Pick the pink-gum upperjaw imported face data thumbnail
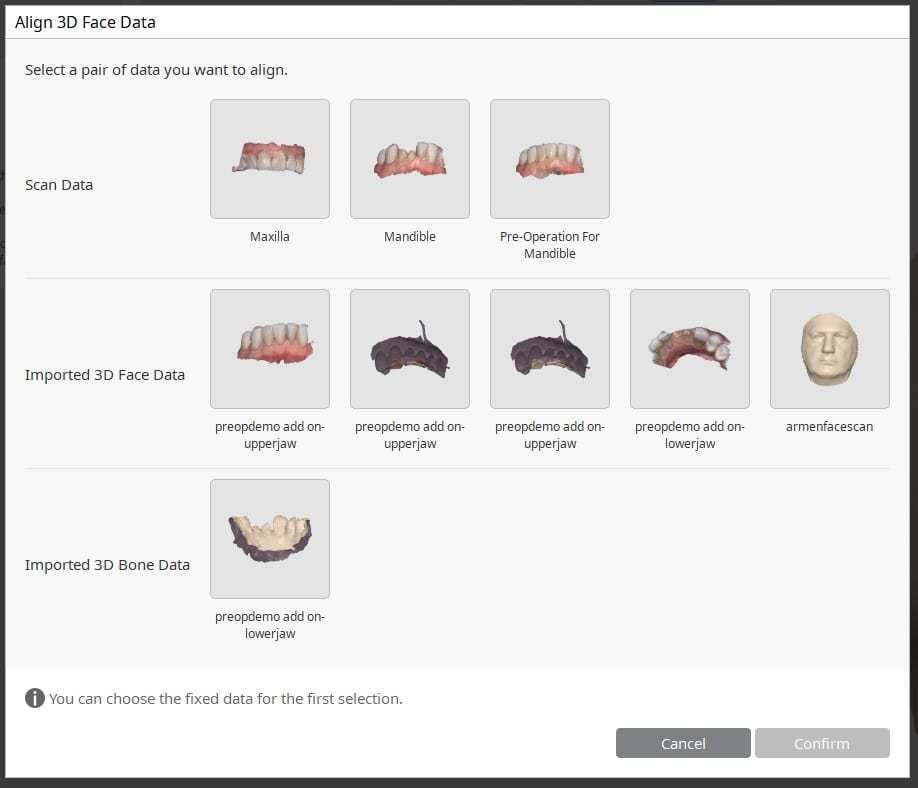 pyautogui.click(x=270, y=349)
